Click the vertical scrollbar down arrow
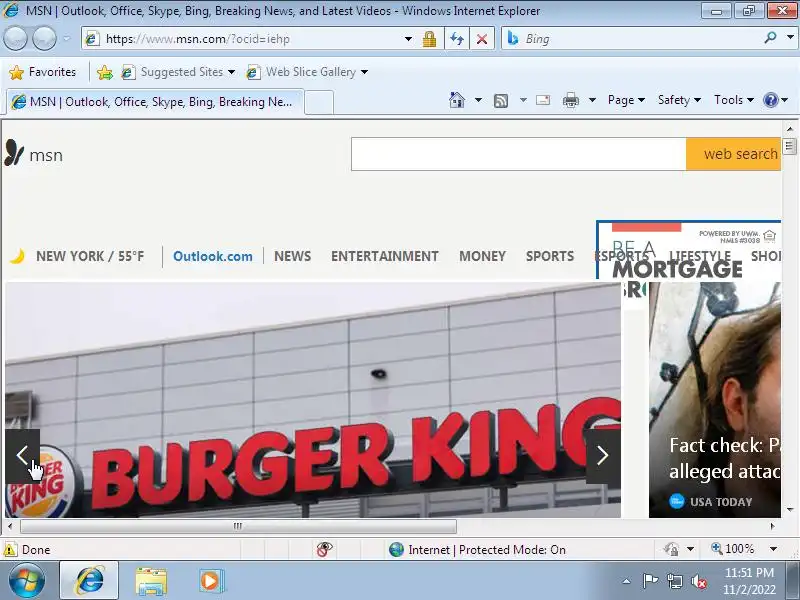 click(x=790, y=509)
